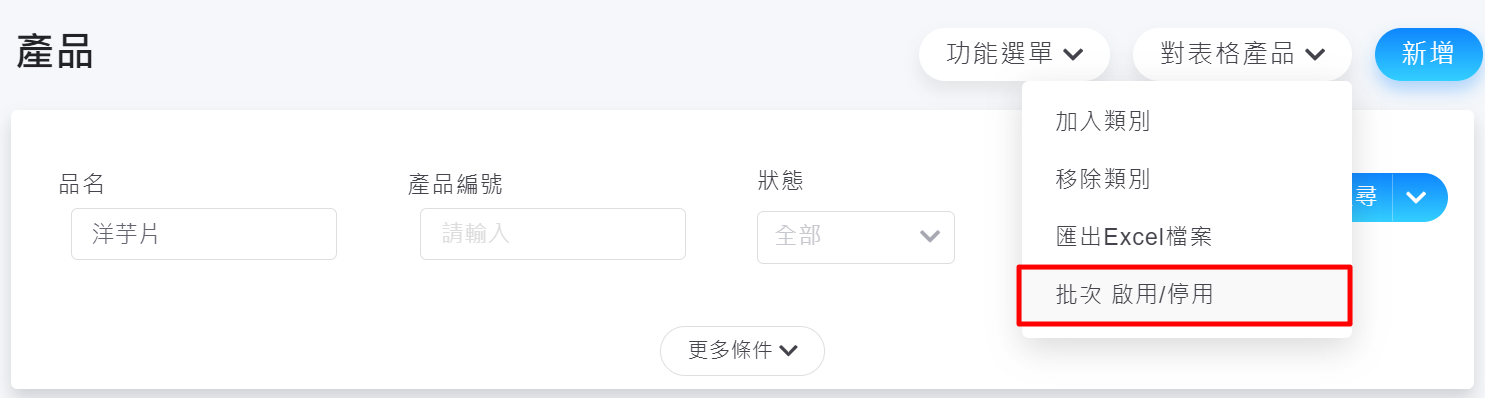Click the 品名 field label
Viewport: 1485px width, 398px height.
(82, 184)
